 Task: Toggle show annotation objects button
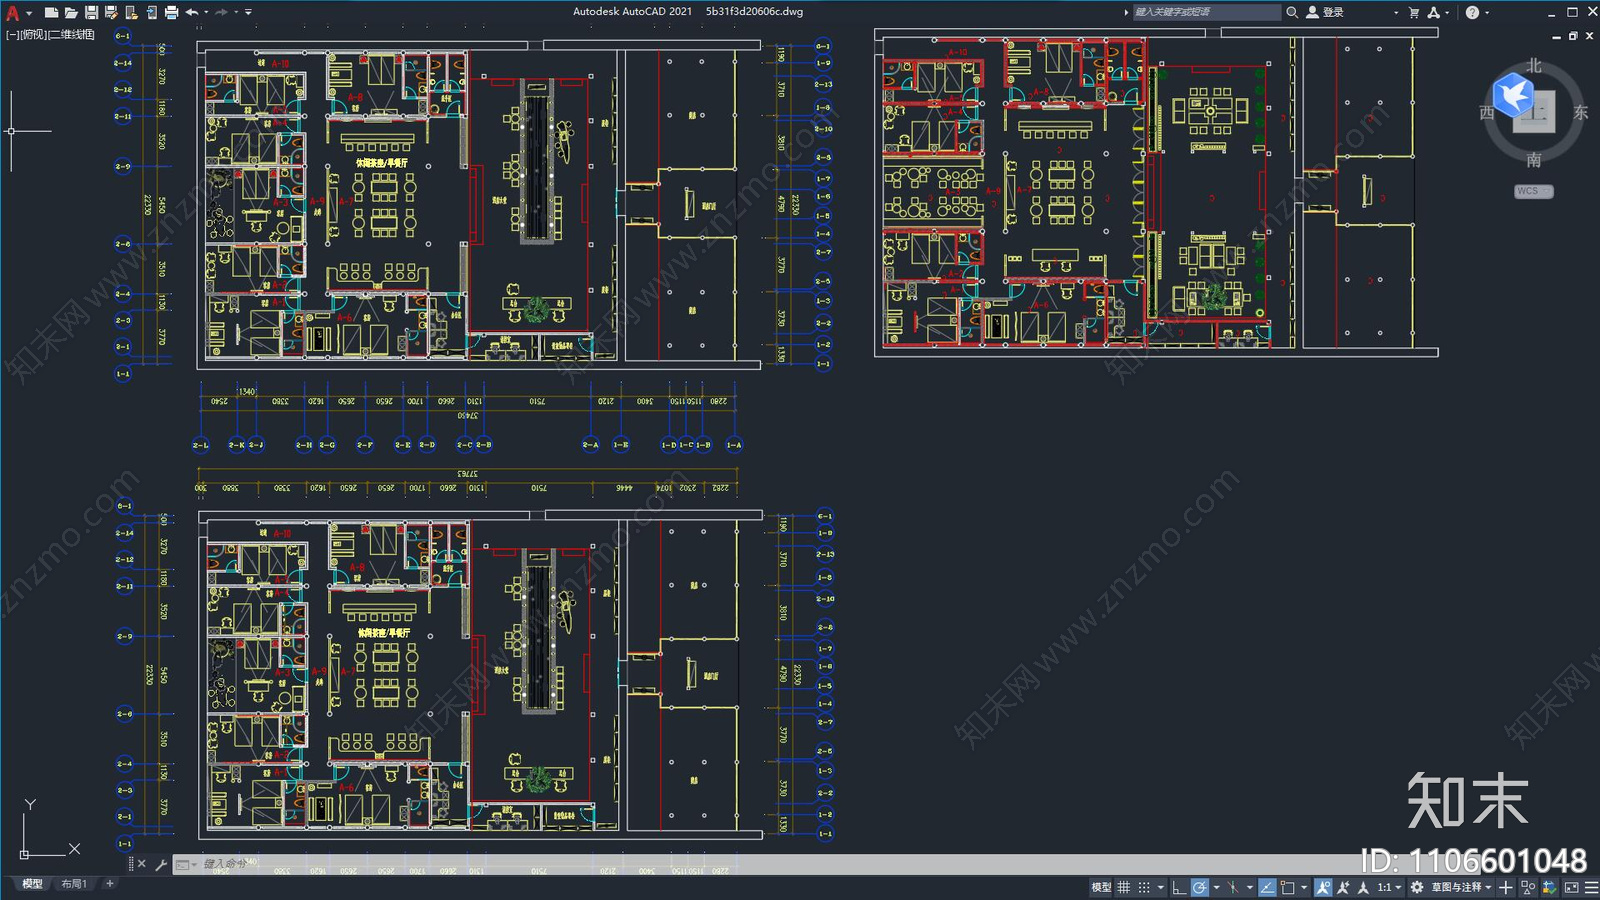1323,887
